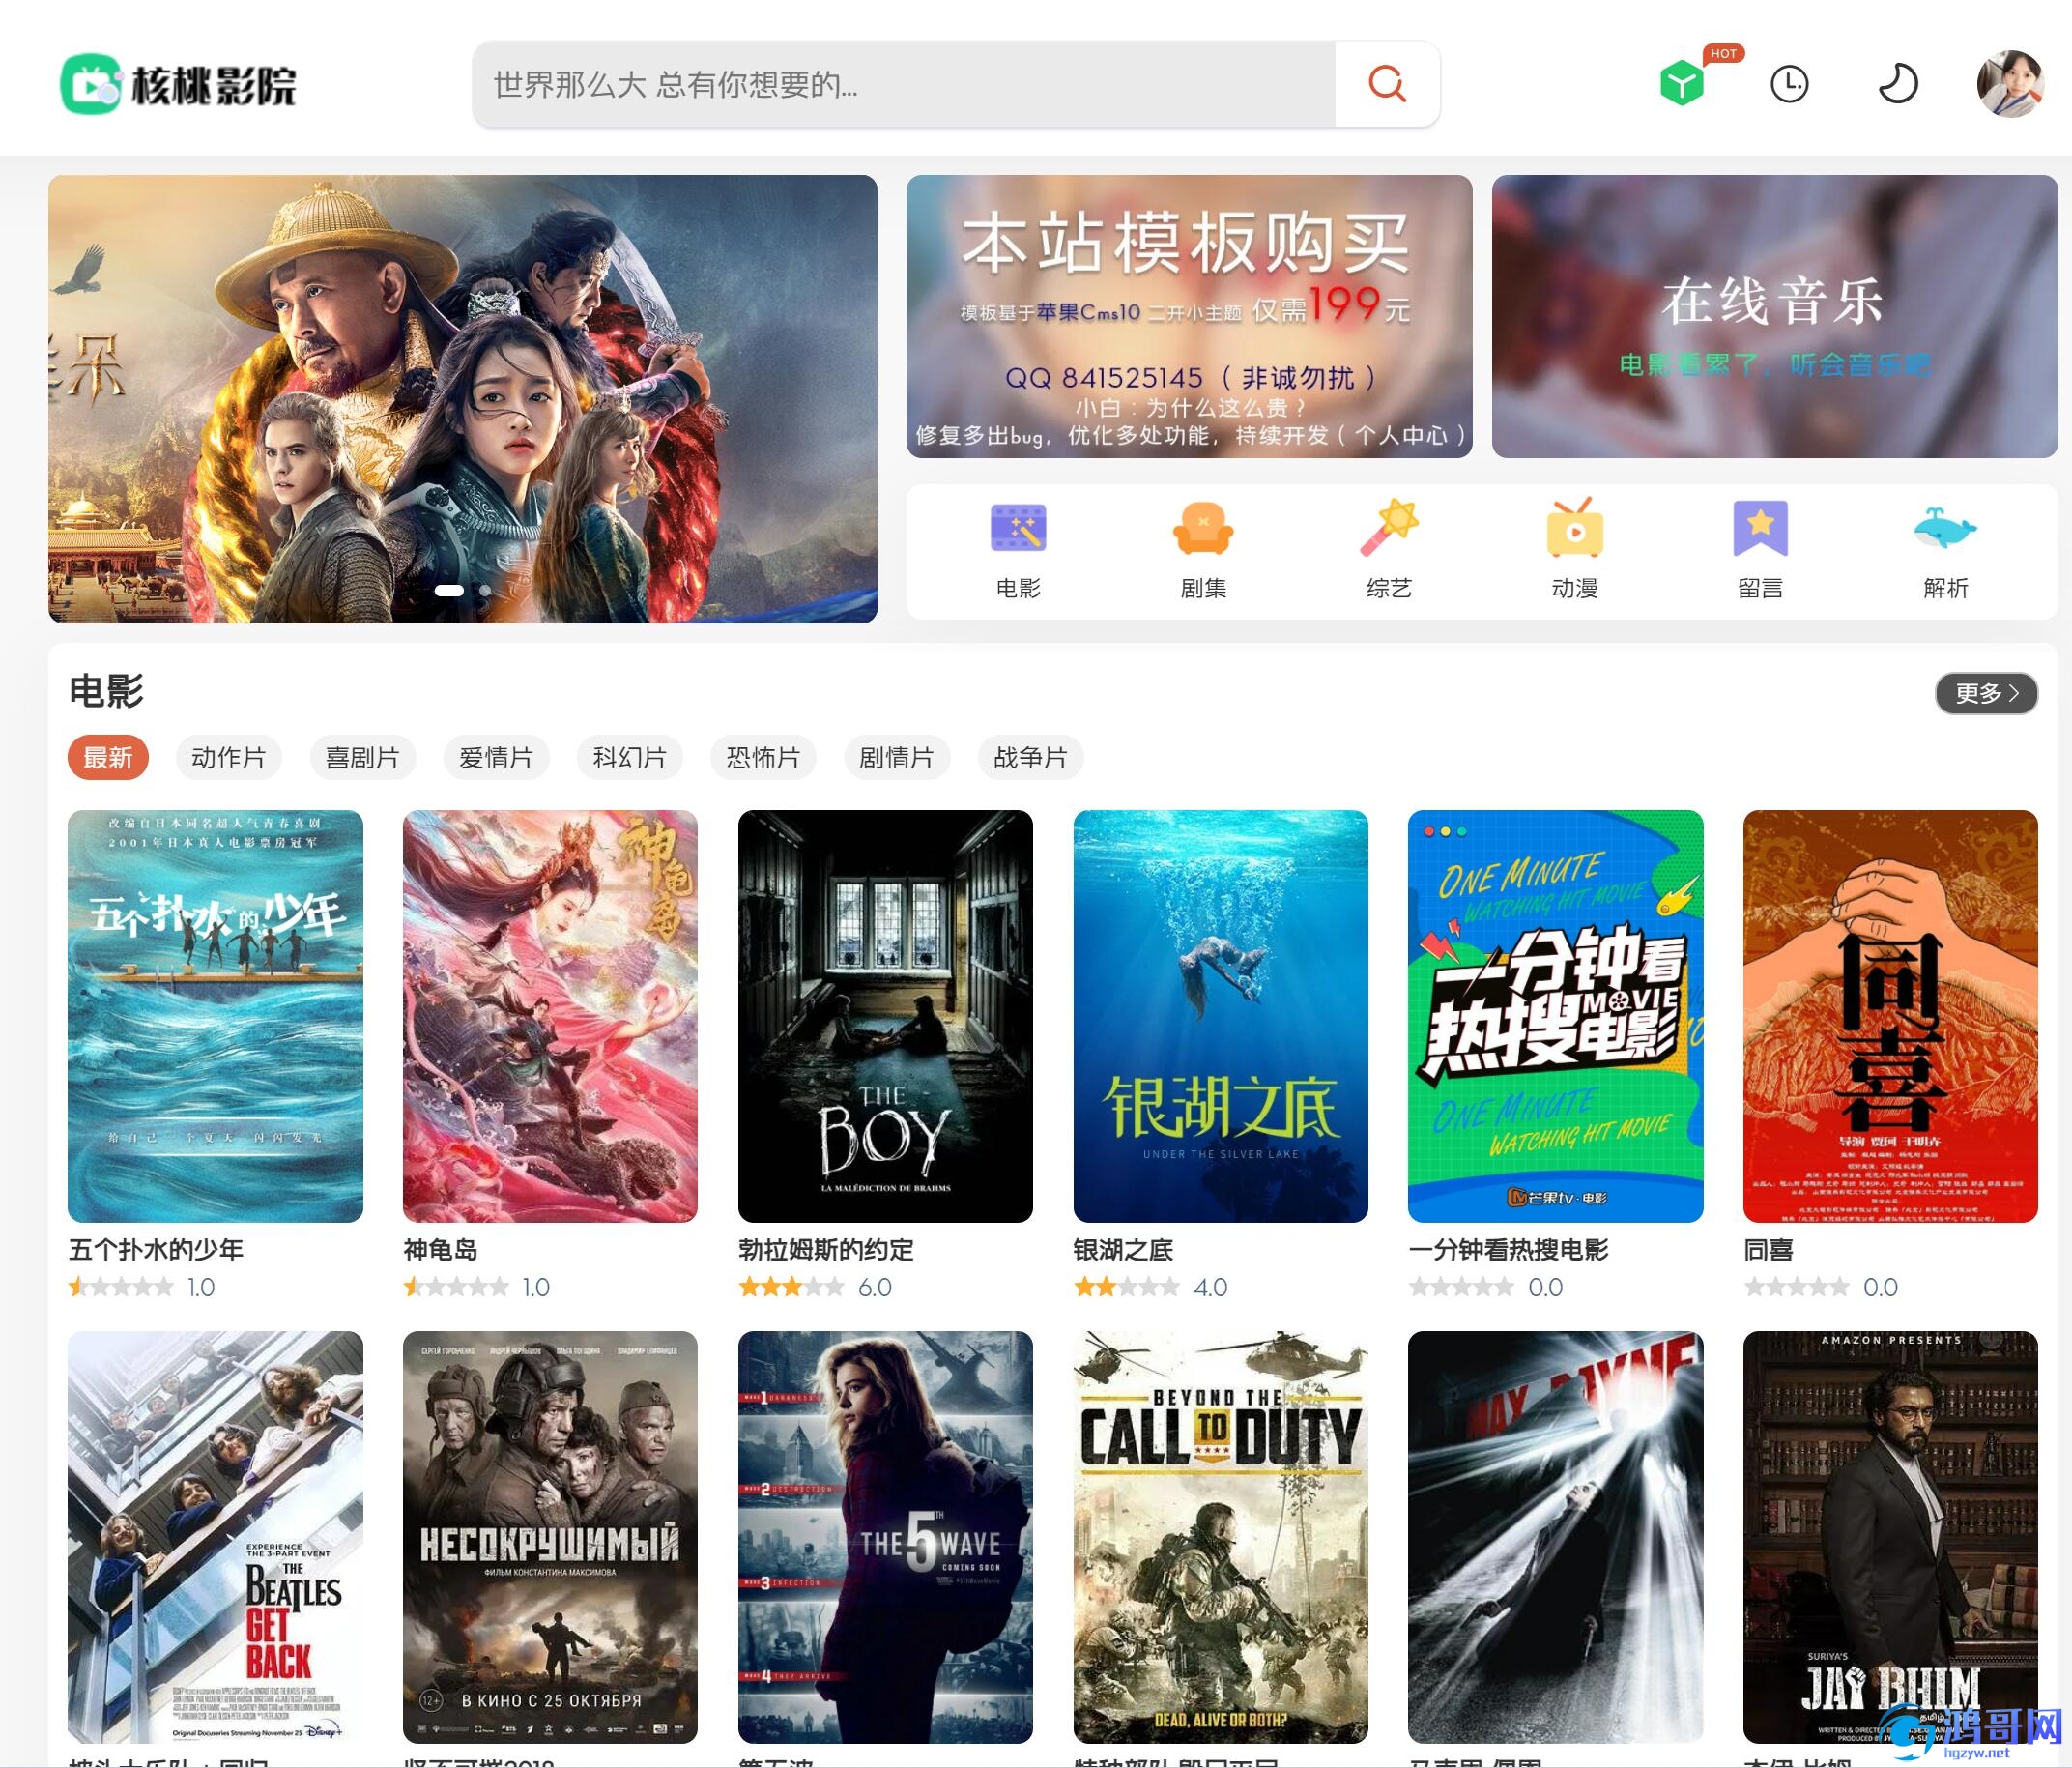Screen dimensions: 2072x1768
Task: Click the 五个扑水的少年 title link
Action: [x=156, y=1250]
